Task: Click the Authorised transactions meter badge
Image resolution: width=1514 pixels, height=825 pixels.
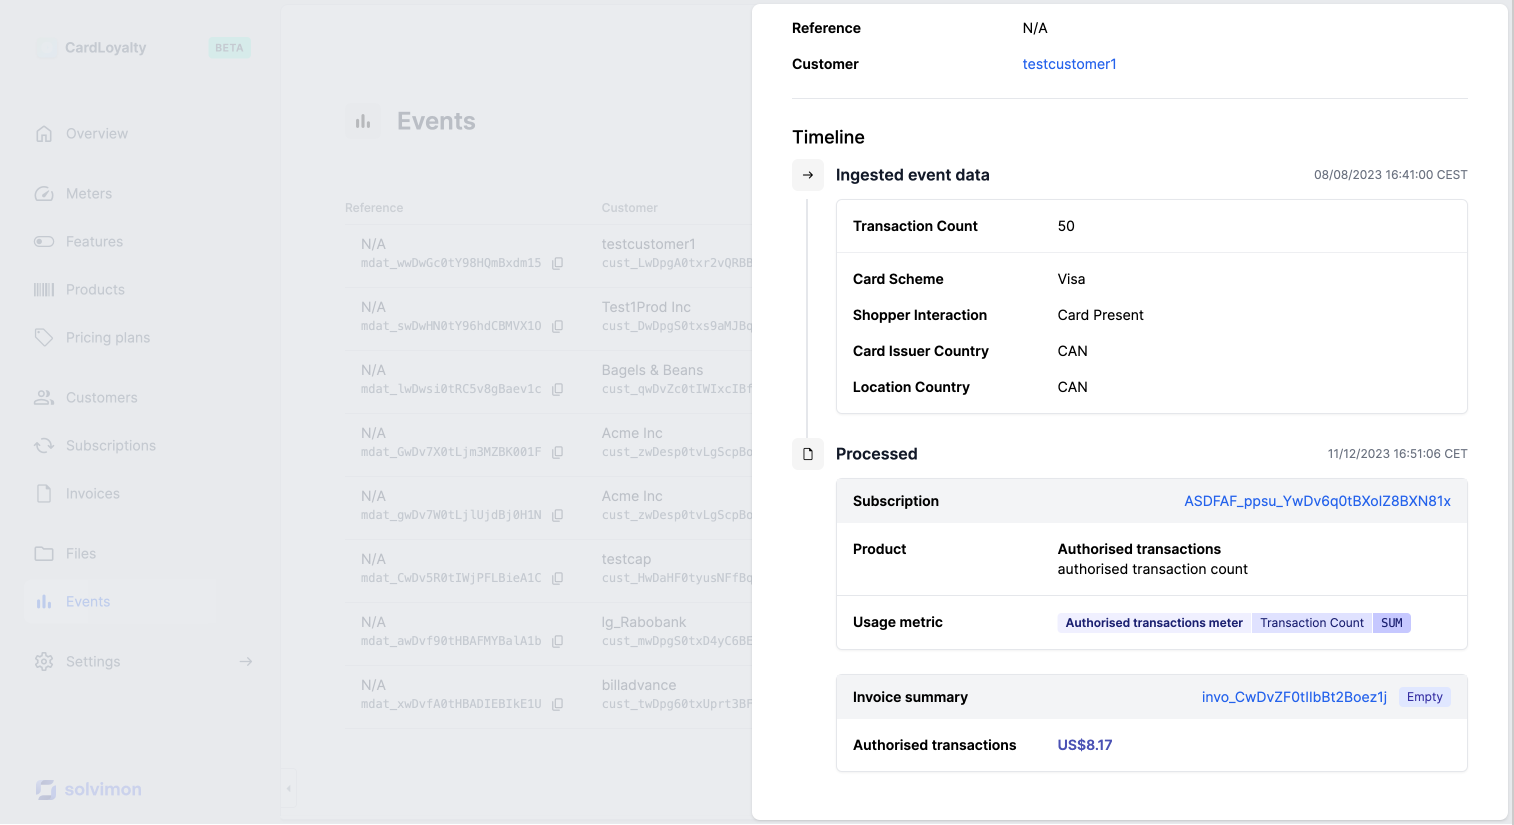Action: 1154,623
